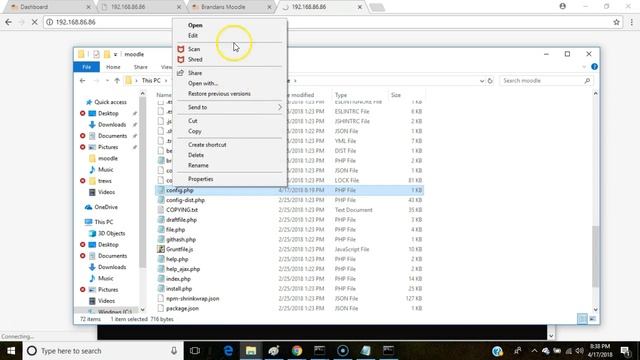Open the address bar history dropdown
The image size is (640, 360).
[482, 81]
